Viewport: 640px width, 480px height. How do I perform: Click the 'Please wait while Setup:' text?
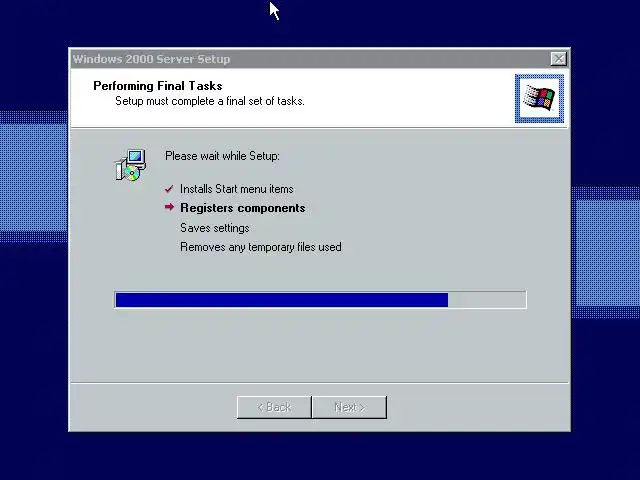(222, 156)
